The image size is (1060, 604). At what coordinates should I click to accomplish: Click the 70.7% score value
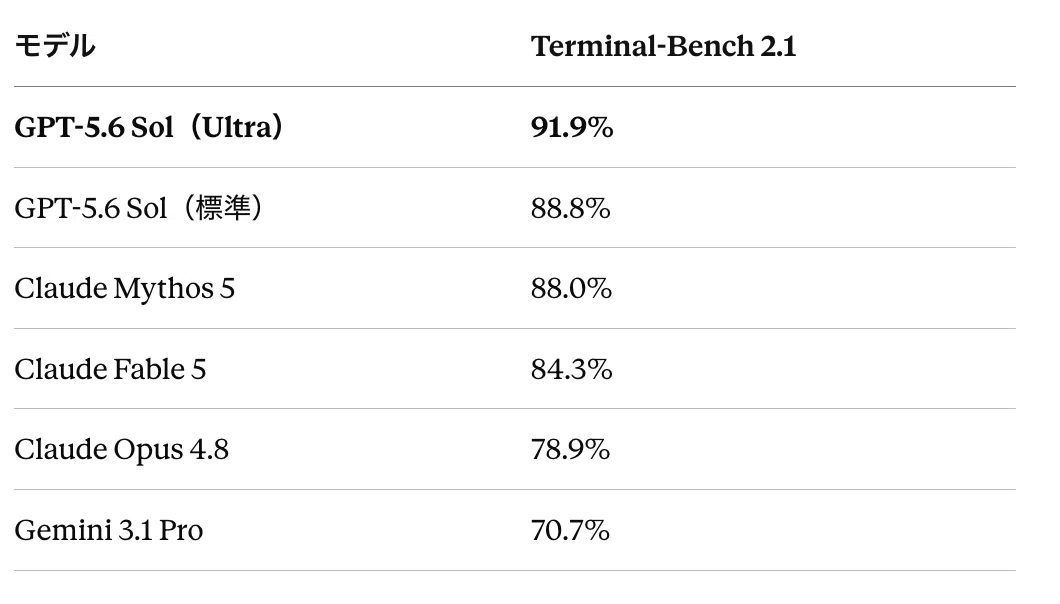coord(571,530)
